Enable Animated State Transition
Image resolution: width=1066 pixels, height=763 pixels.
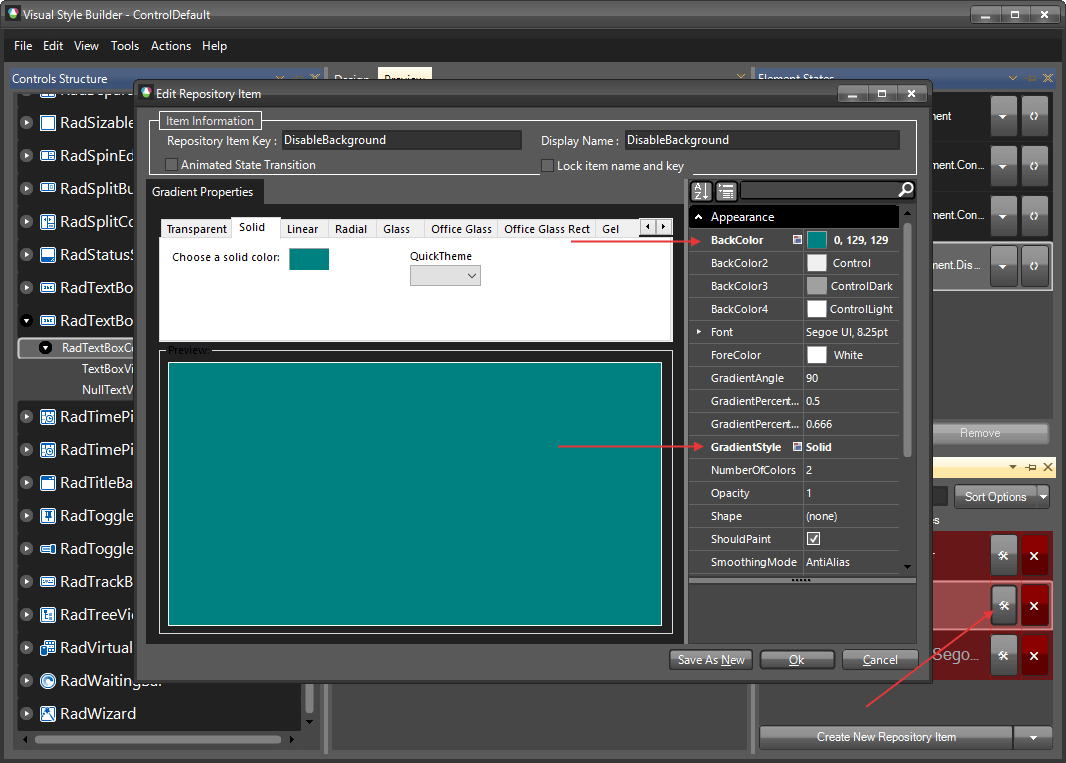[x=171, y=163]
